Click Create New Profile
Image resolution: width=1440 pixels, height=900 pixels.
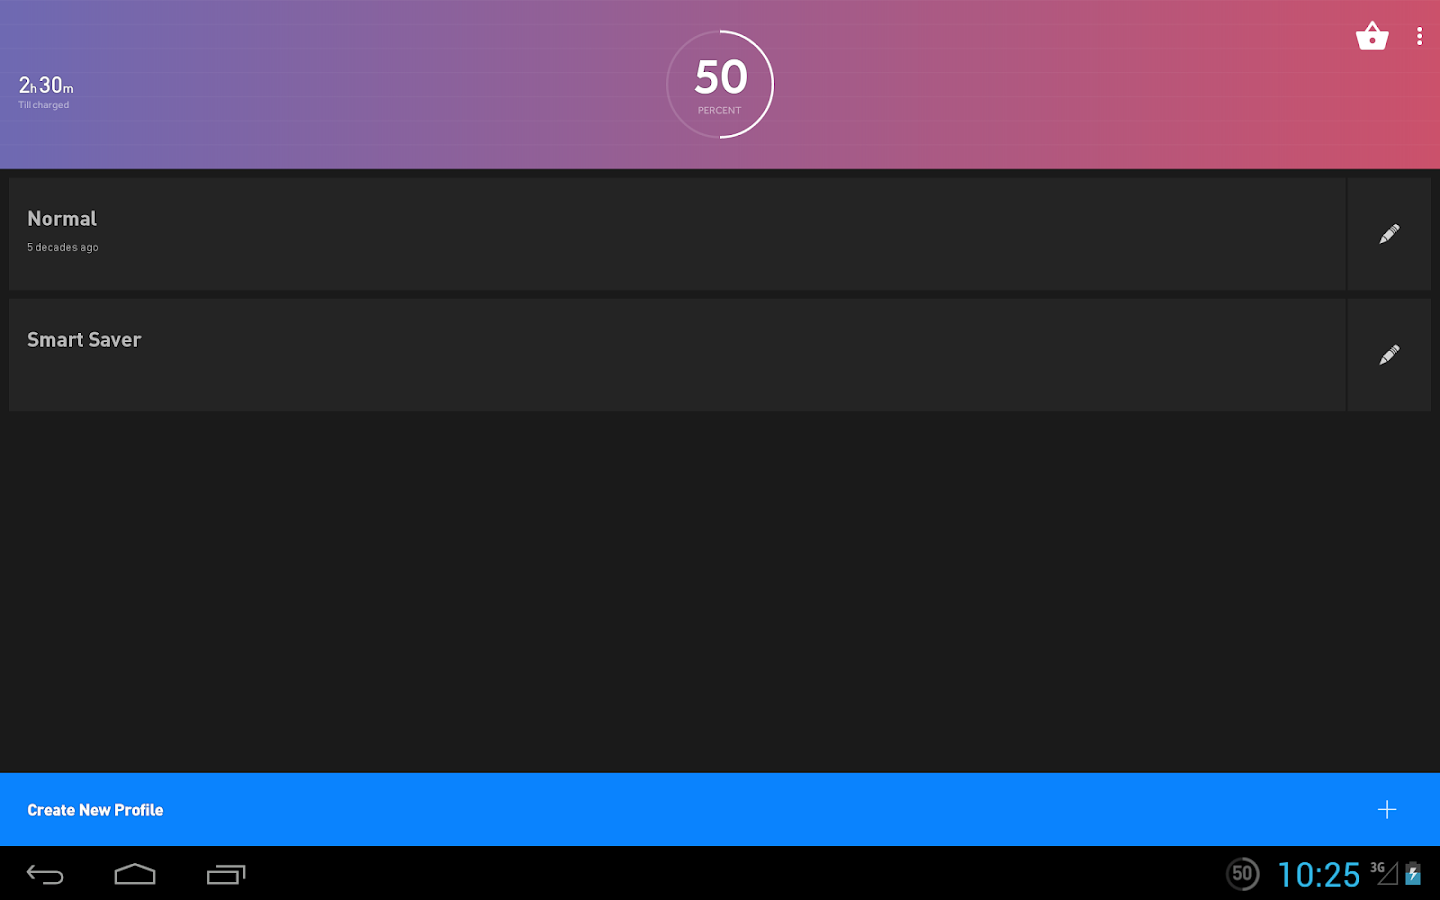pos(95,809)
